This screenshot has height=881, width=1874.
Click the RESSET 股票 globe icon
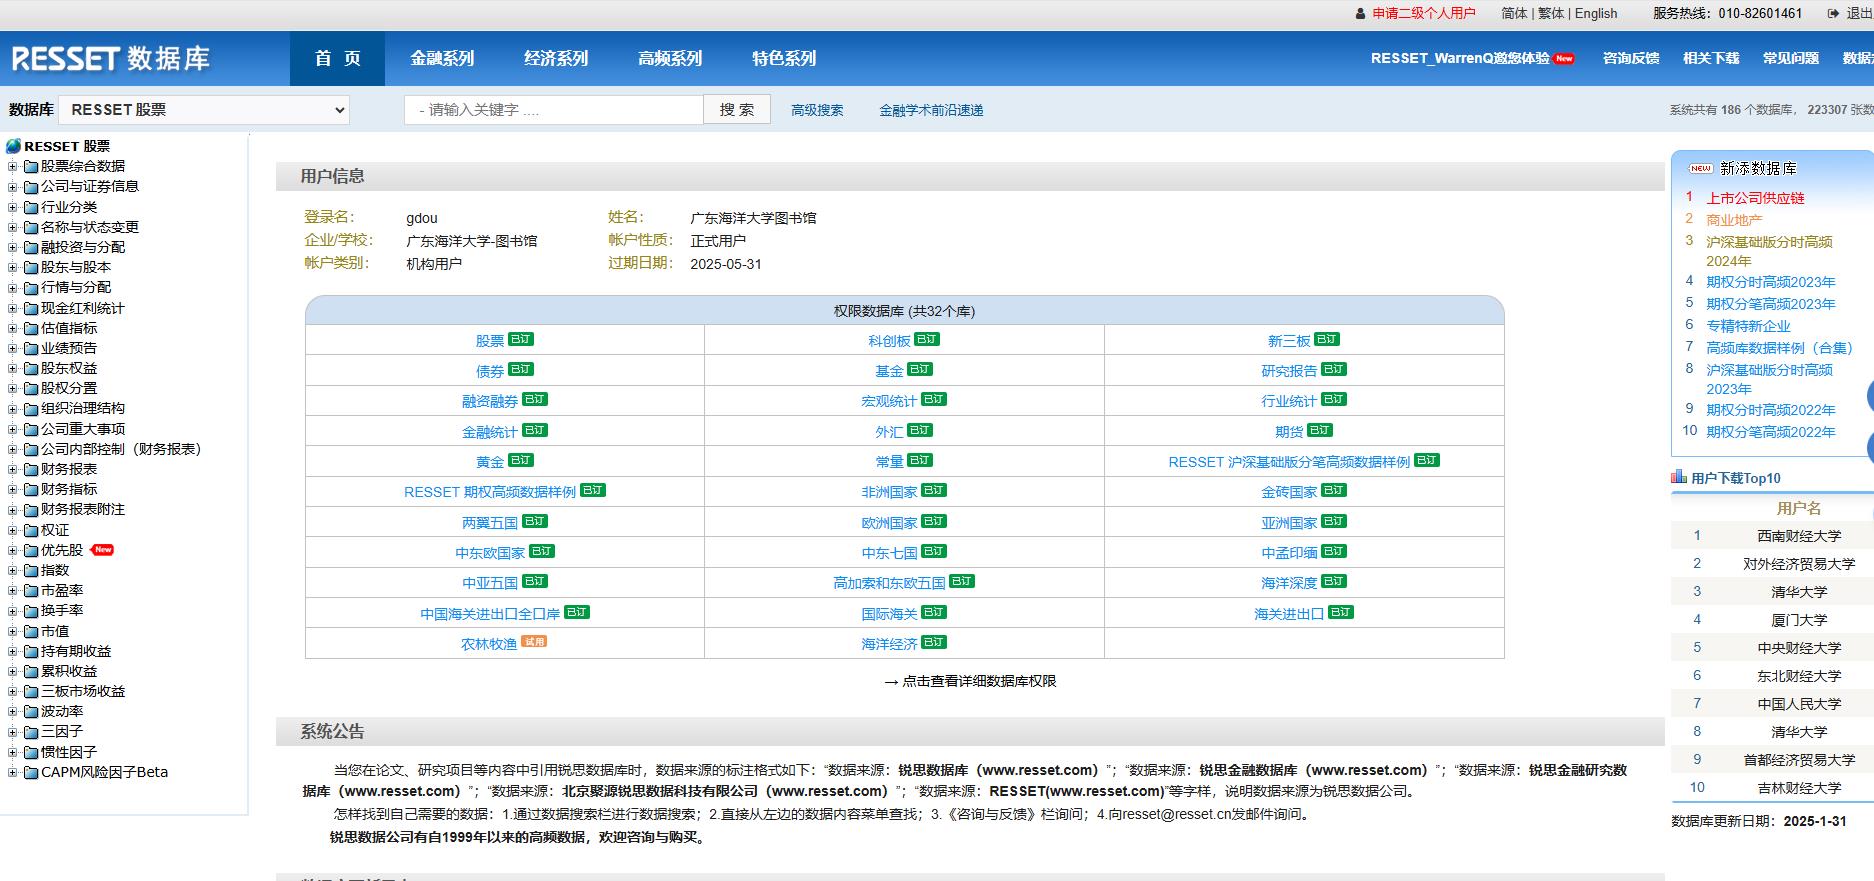[13, 146]
